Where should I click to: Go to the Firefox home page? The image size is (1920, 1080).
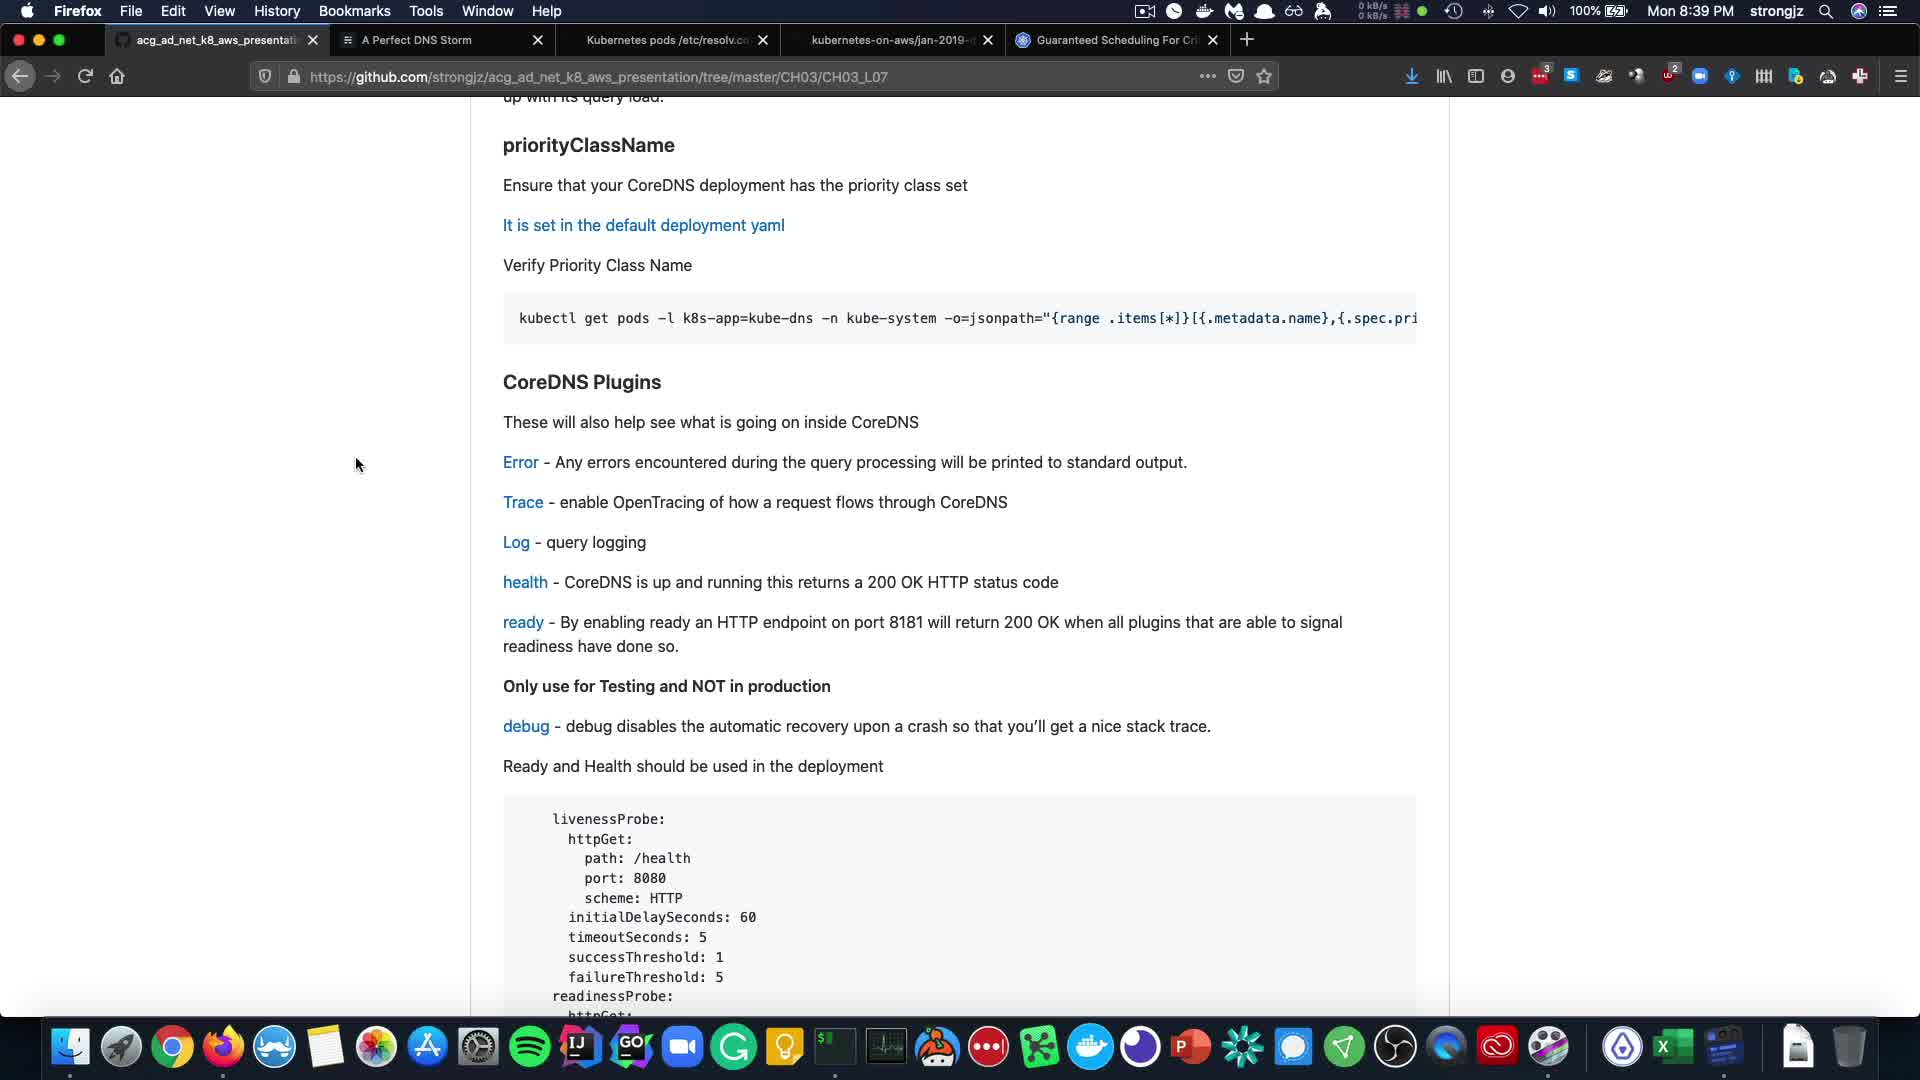pyautogui.click(x=117, y=76)
